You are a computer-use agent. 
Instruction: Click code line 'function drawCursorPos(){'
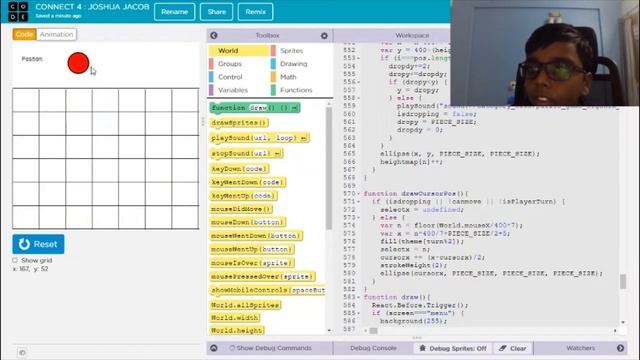[416, 194]
